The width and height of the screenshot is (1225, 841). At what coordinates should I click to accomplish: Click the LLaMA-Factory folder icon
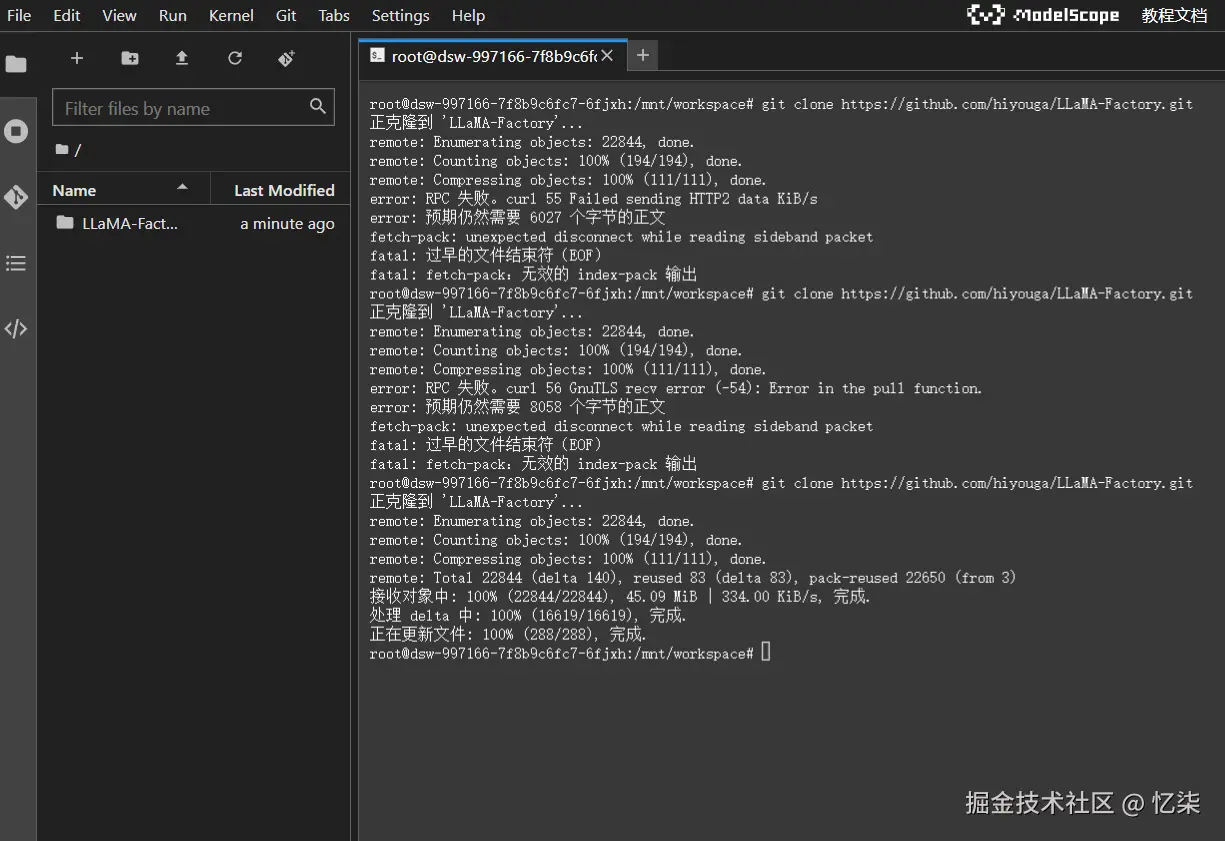pyautogui.click(x=65, y=222)
